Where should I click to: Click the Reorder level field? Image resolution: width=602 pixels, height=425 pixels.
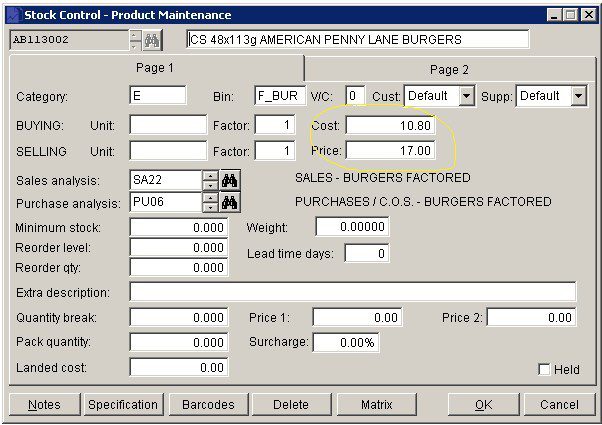[179, 248]
